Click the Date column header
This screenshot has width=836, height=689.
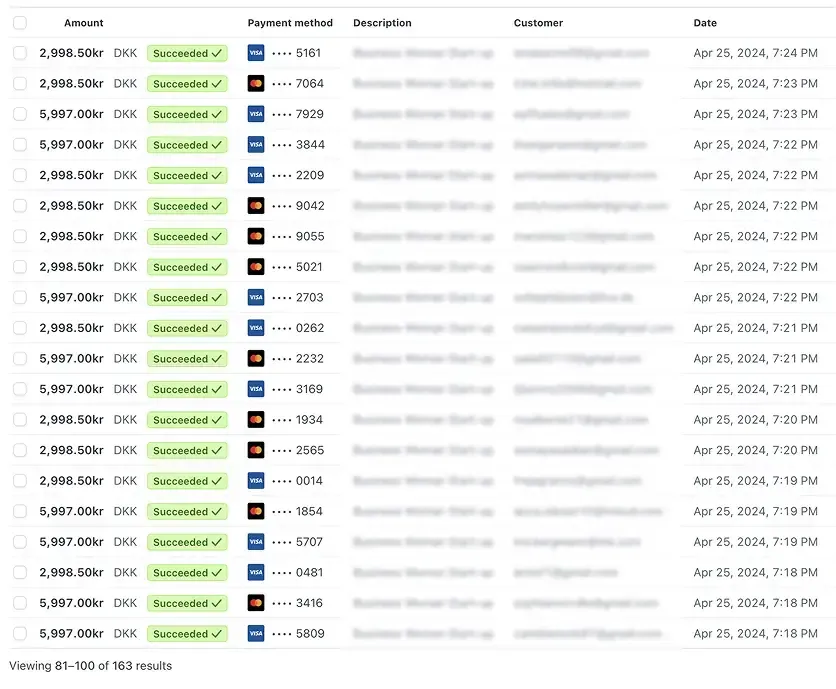(x=705, y=23)
